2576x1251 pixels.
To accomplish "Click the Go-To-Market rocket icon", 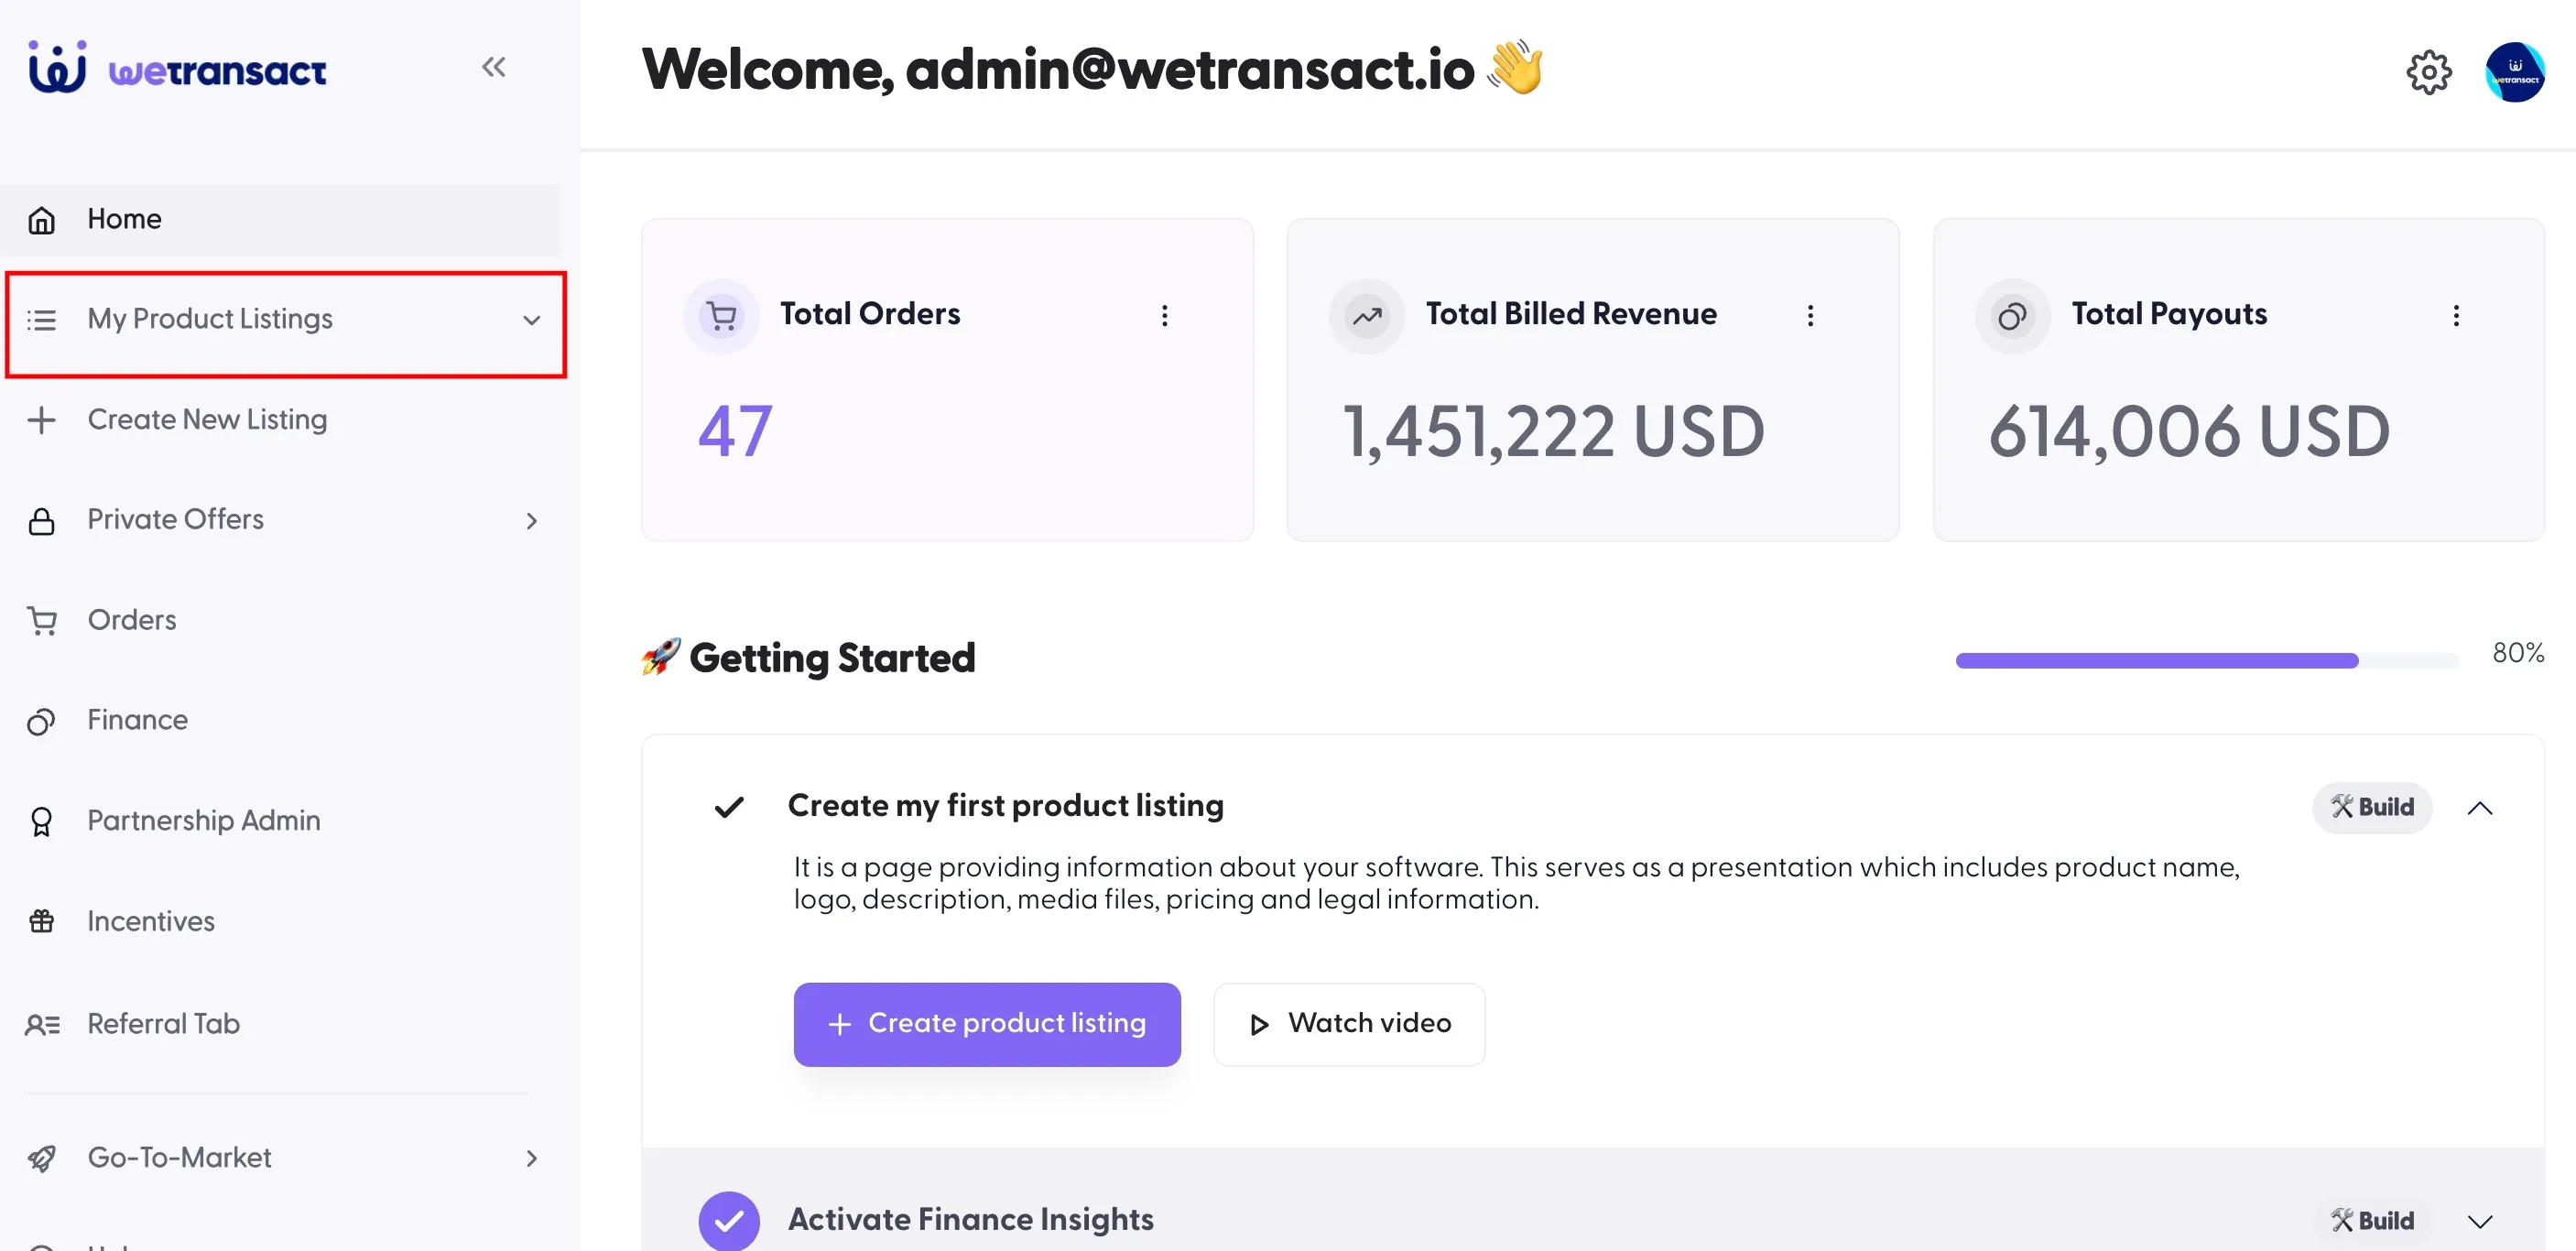I will coord(41,1158).
